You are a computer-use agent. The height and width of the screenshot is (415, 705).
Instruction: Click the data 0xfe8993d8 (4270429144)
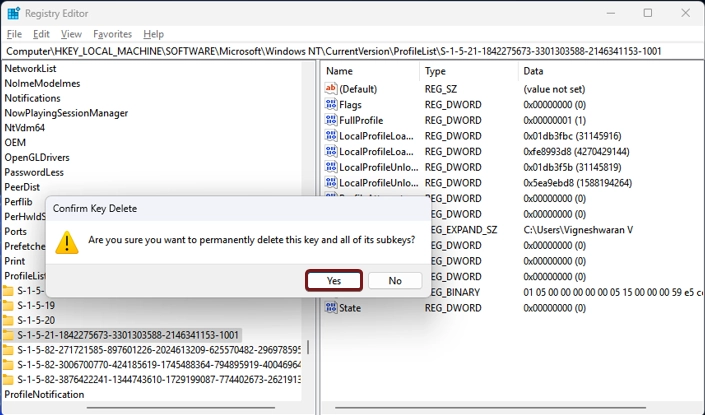(x=576, y=152)
